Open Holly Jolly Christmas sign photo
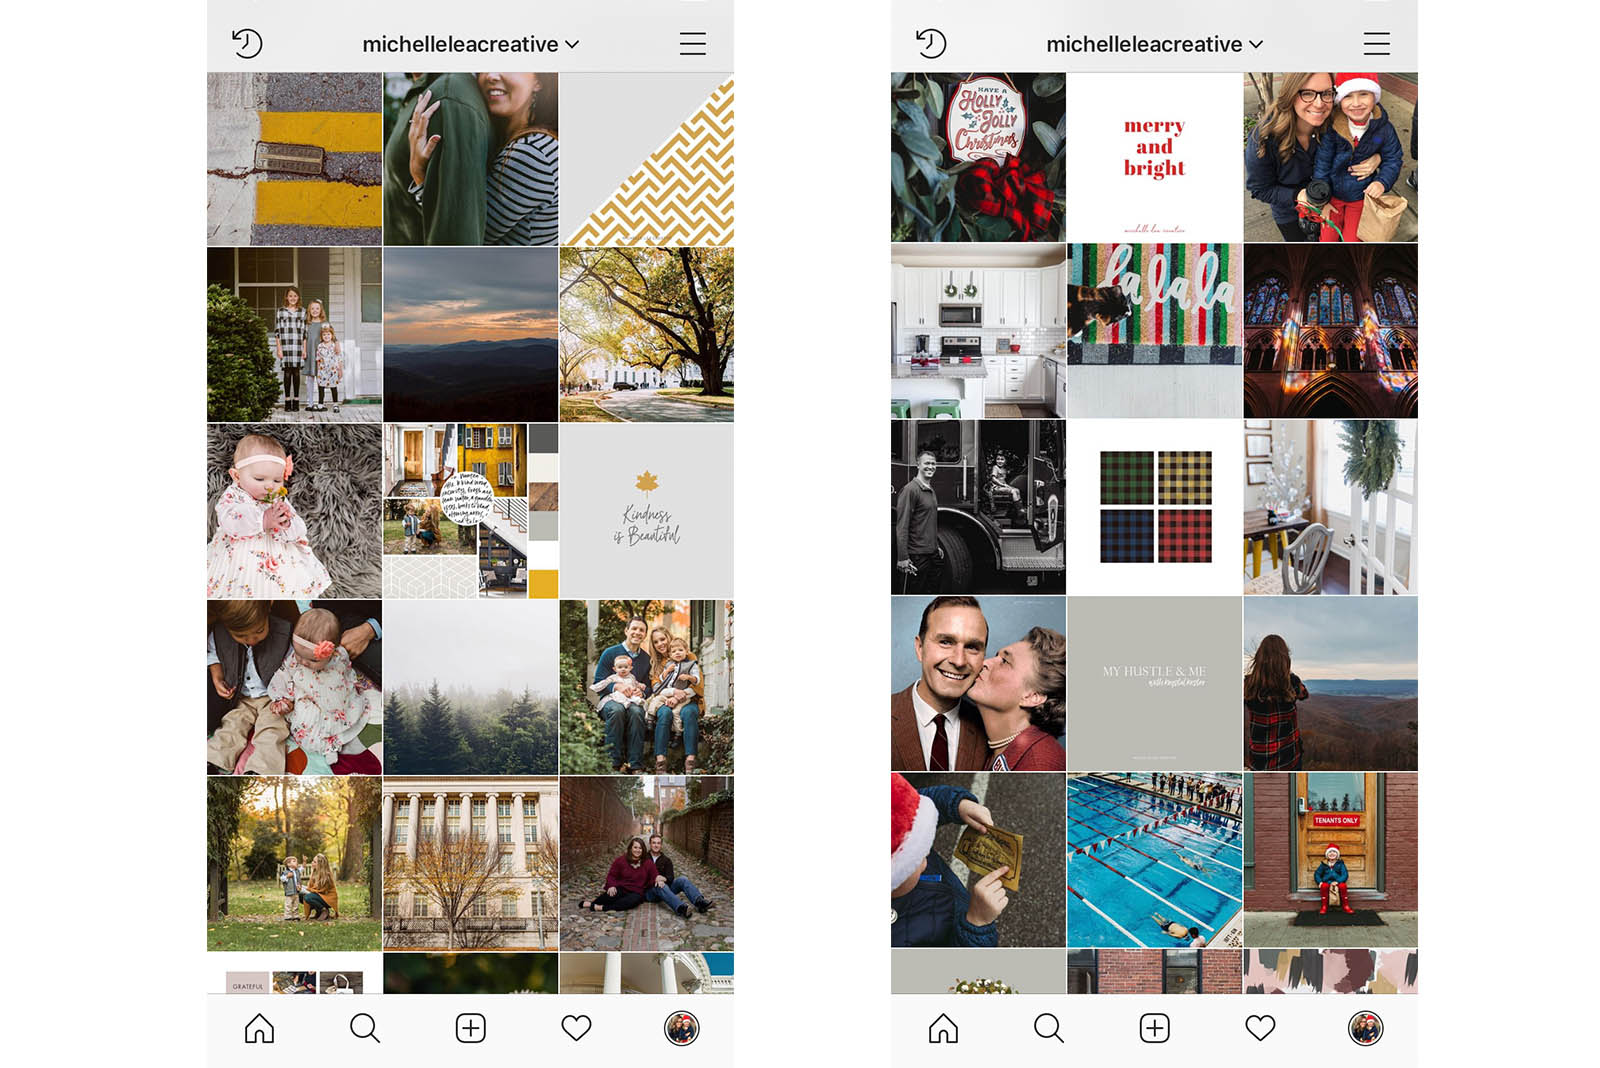This screenshot has width=1600, height=1068. (978, 157)
